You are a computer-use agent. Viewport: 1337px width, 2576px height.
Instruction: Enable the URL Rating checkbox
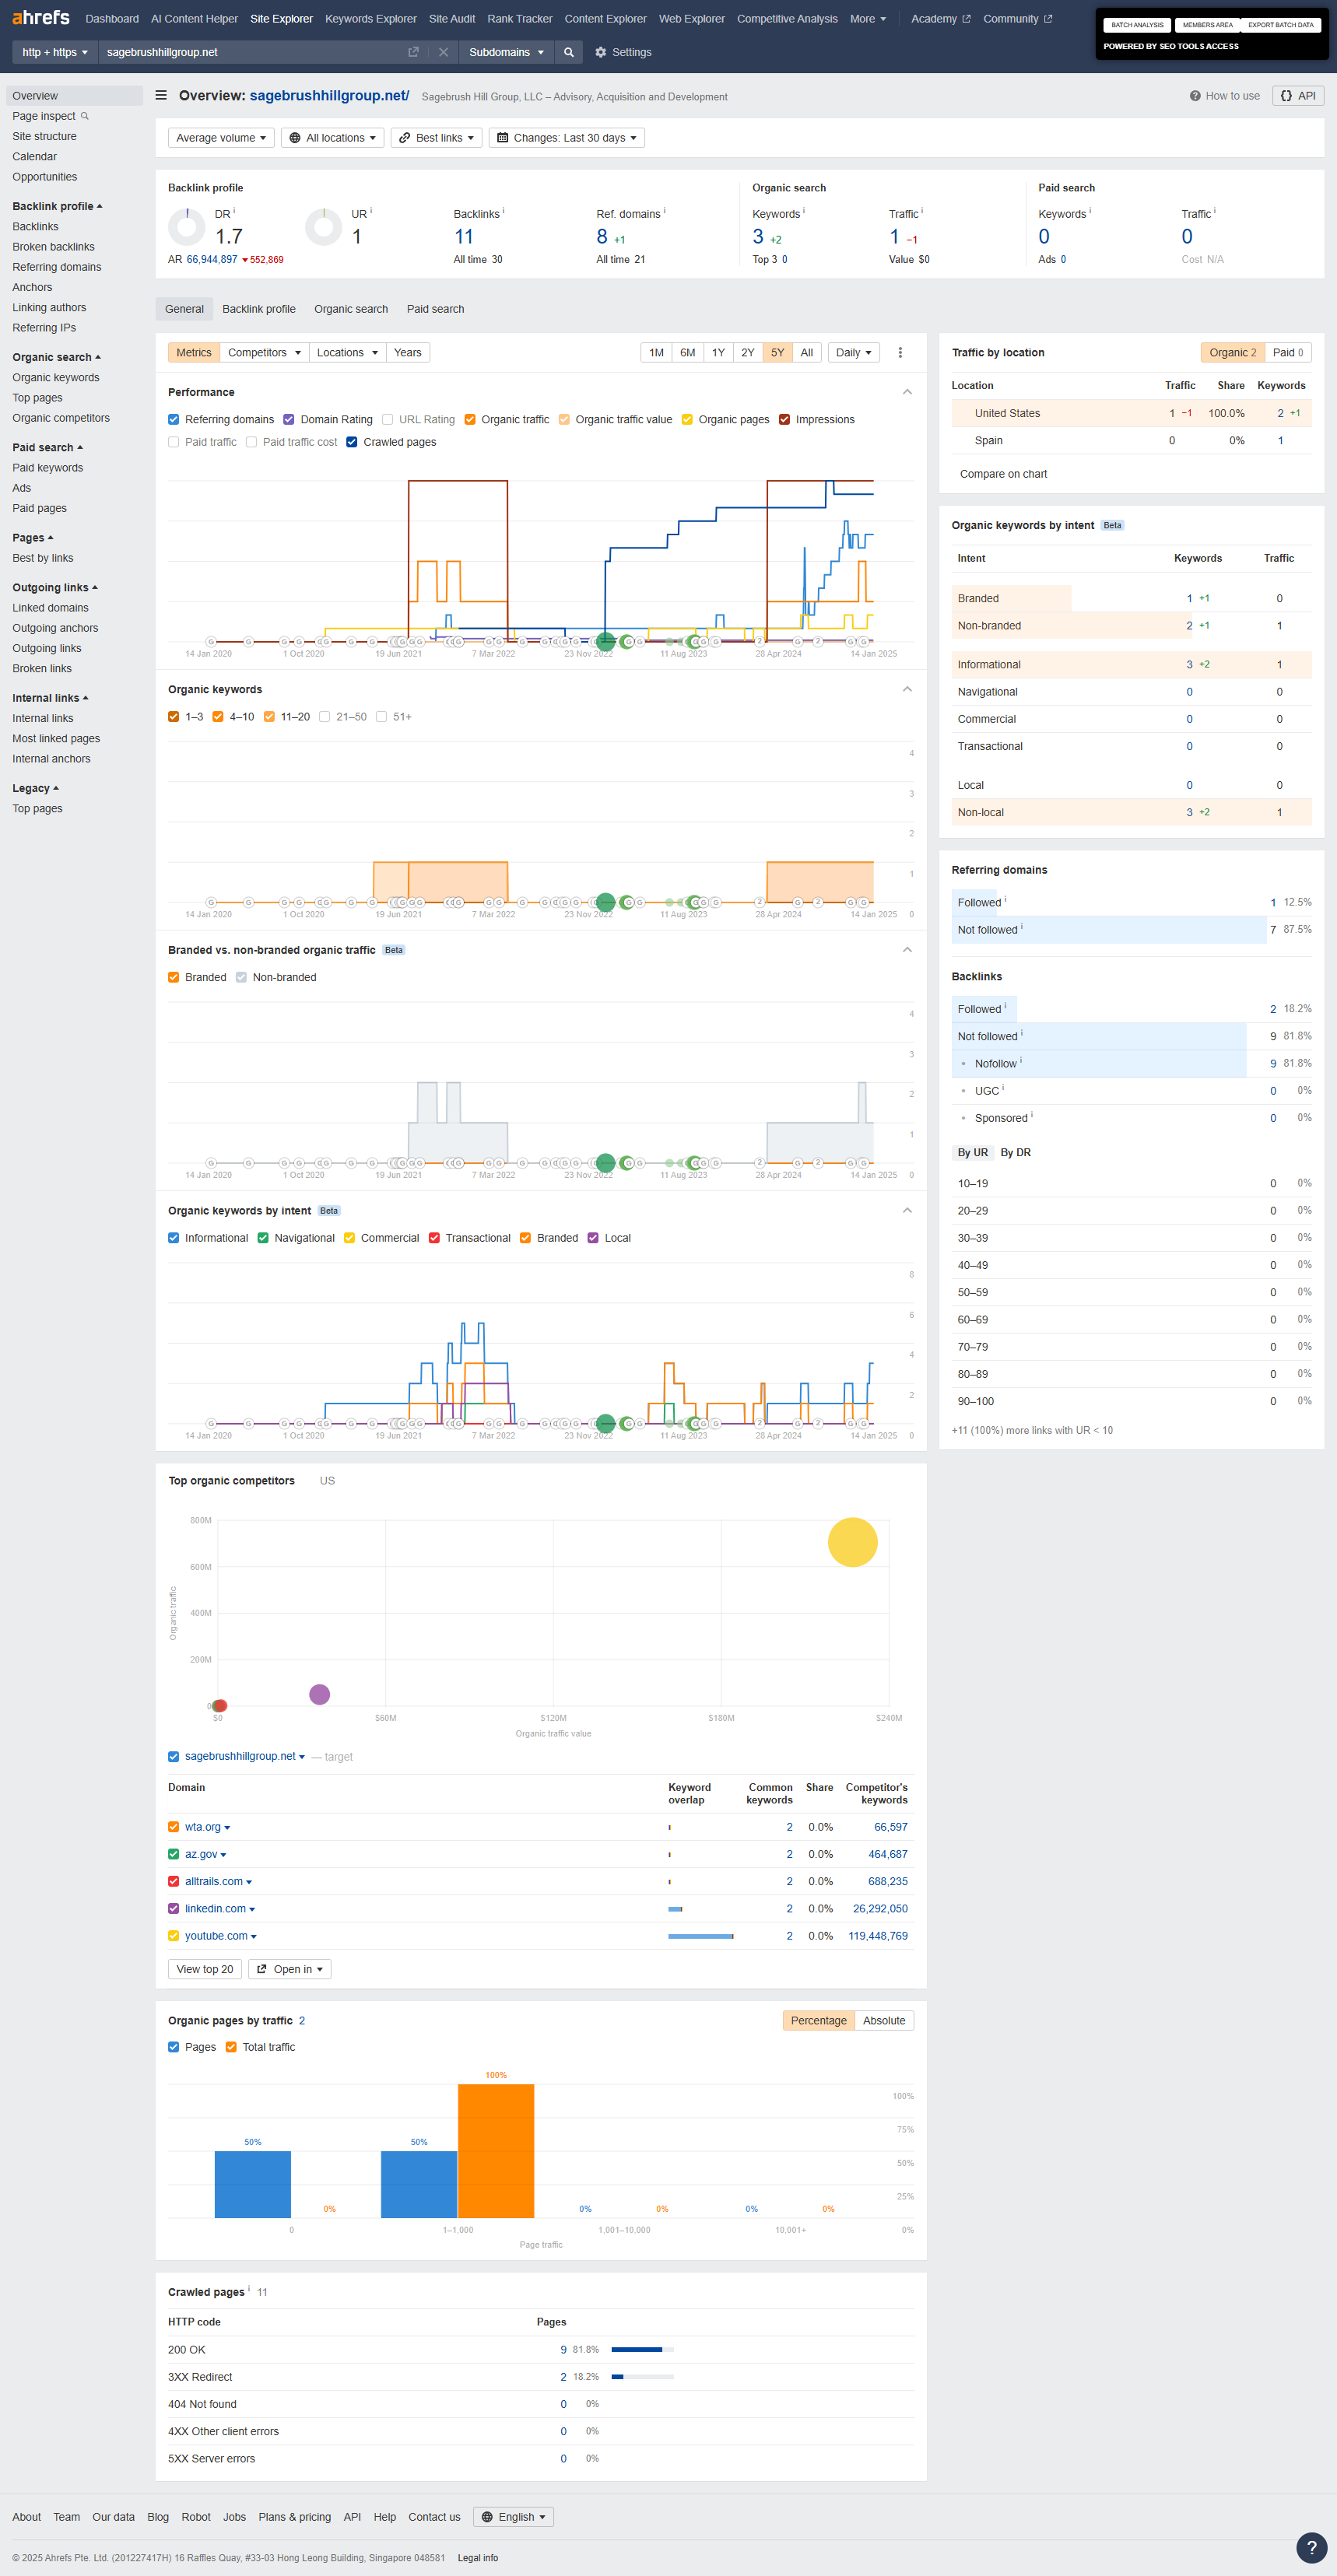[x=388, y=420]
